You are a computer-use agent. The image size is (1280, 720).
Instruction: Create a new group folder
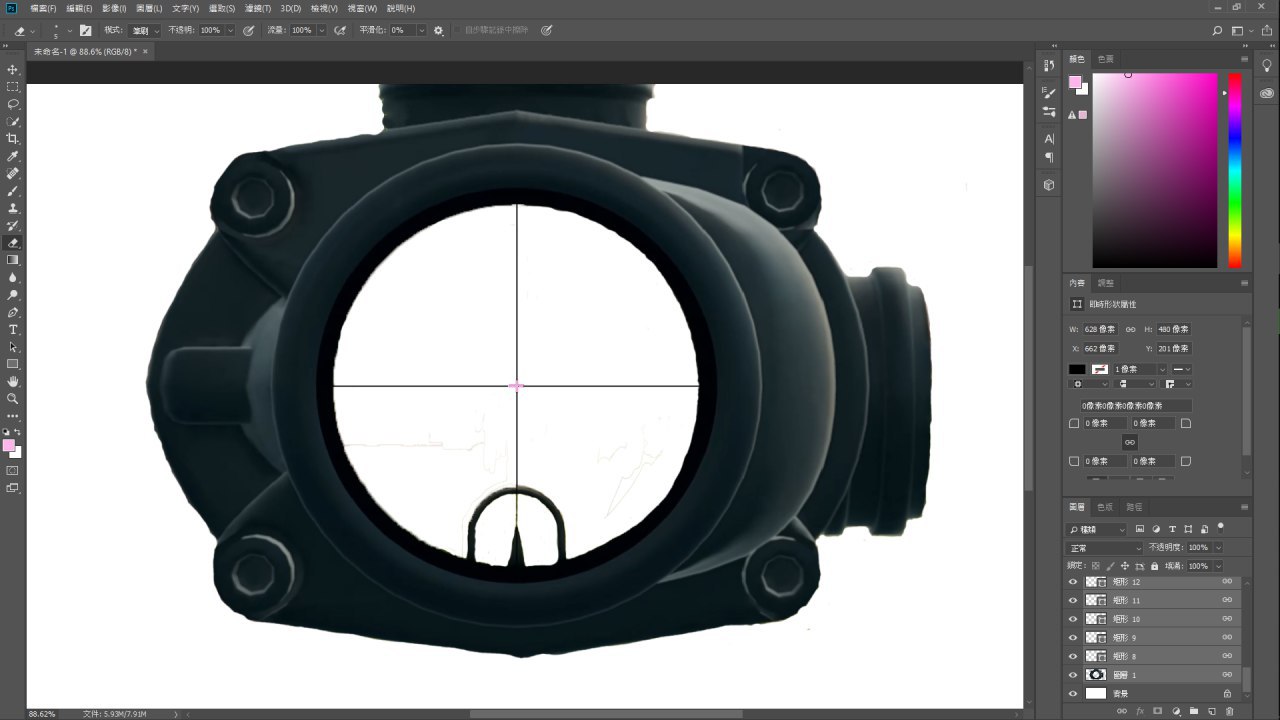point(1194,711)
